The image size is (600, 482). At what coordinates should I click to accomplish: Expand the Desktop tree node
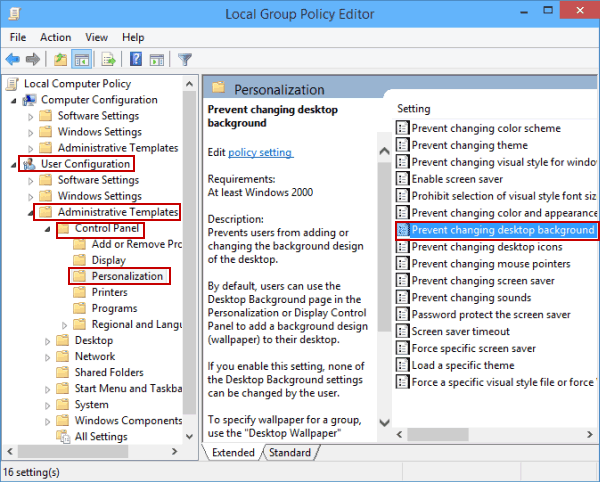pyautogui.click(x=47, y=342)
